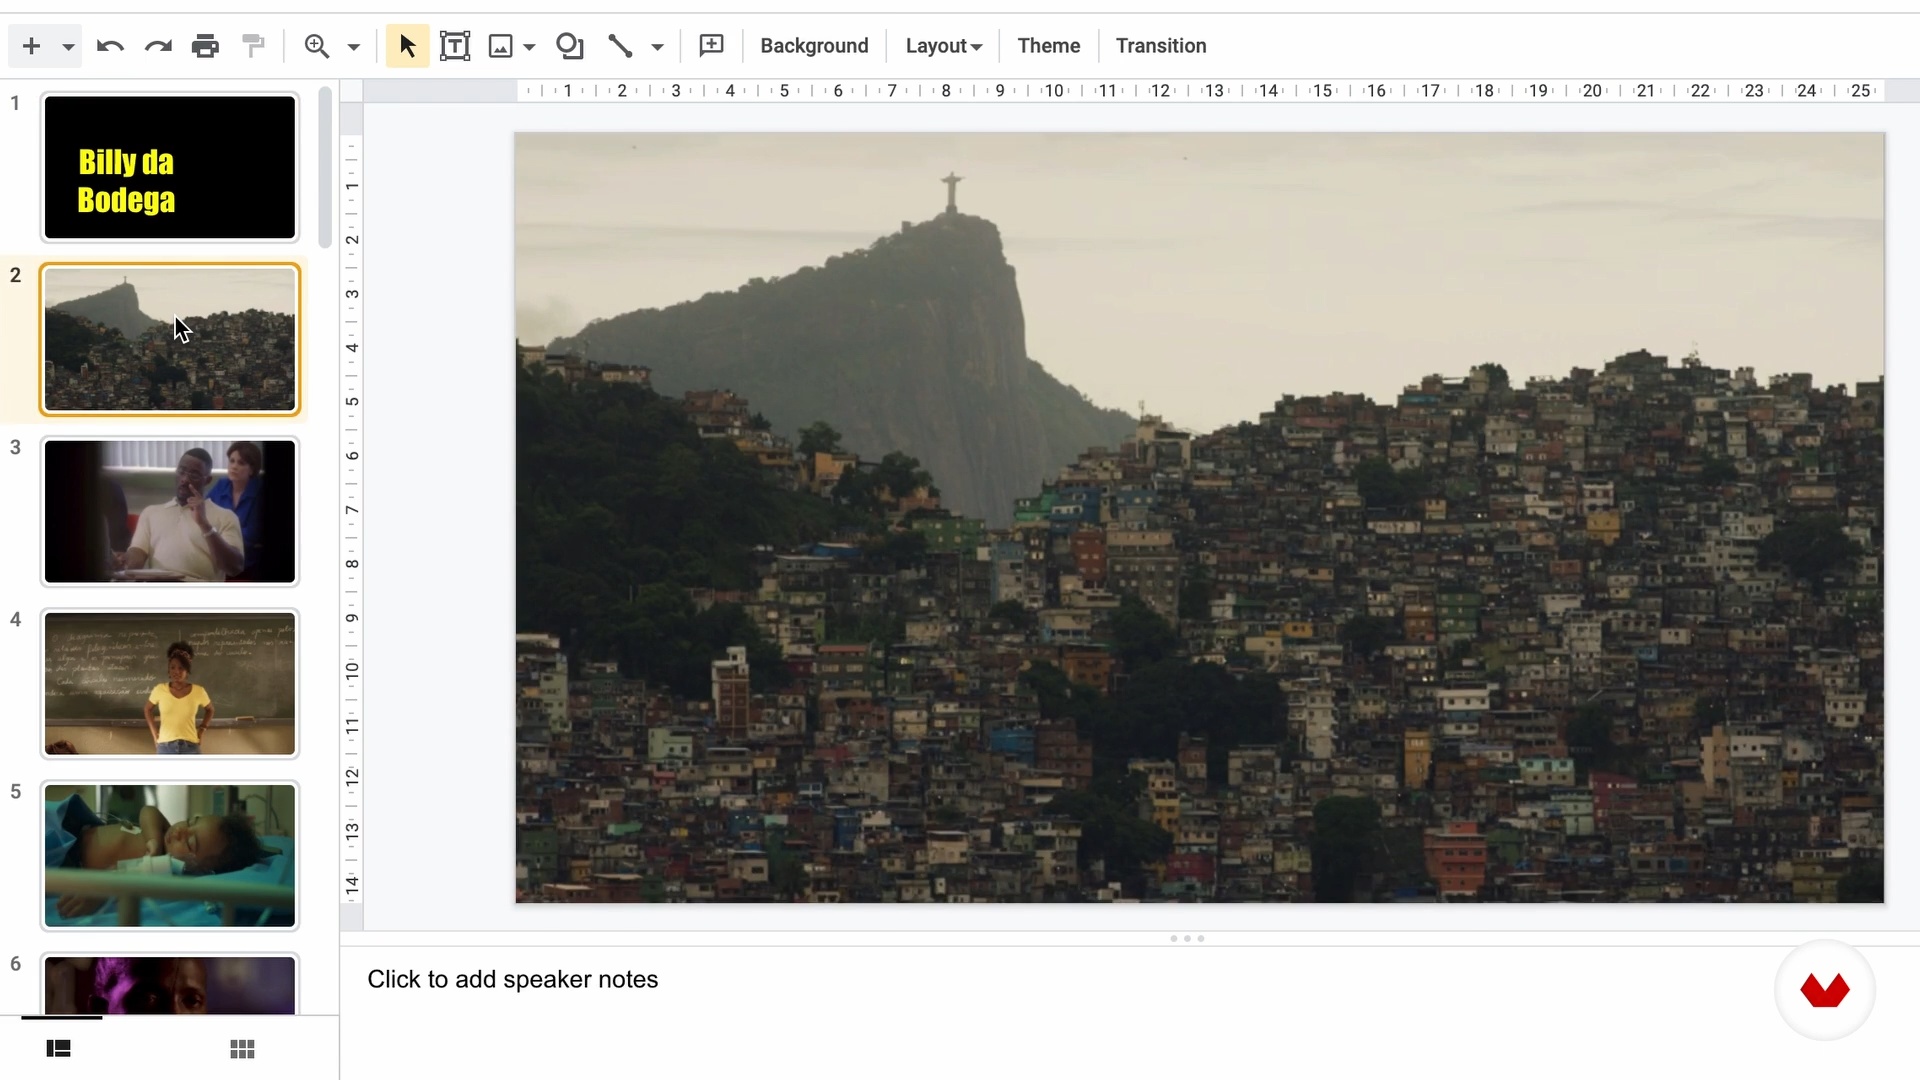Select the Text box tool
Screen dimensions: 1920x1080
pyautogui.click(x=455, y=46)
